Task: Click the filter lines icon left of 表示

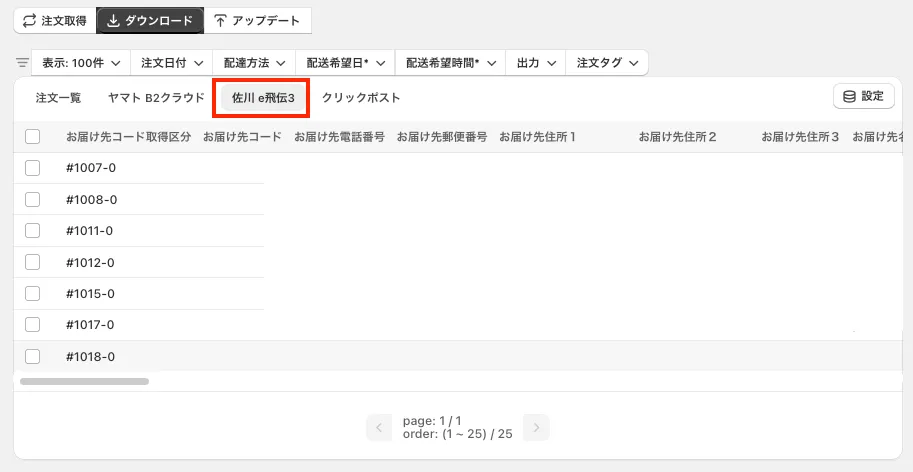Action: point(22,62)
